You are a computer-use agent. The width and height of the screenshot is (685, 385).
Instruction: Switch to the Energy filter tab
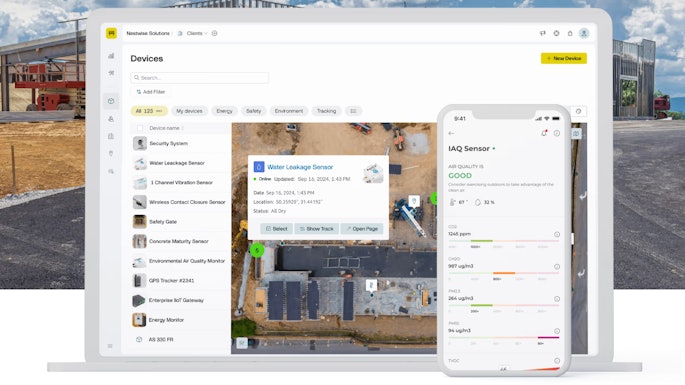[x=224, y=111]
